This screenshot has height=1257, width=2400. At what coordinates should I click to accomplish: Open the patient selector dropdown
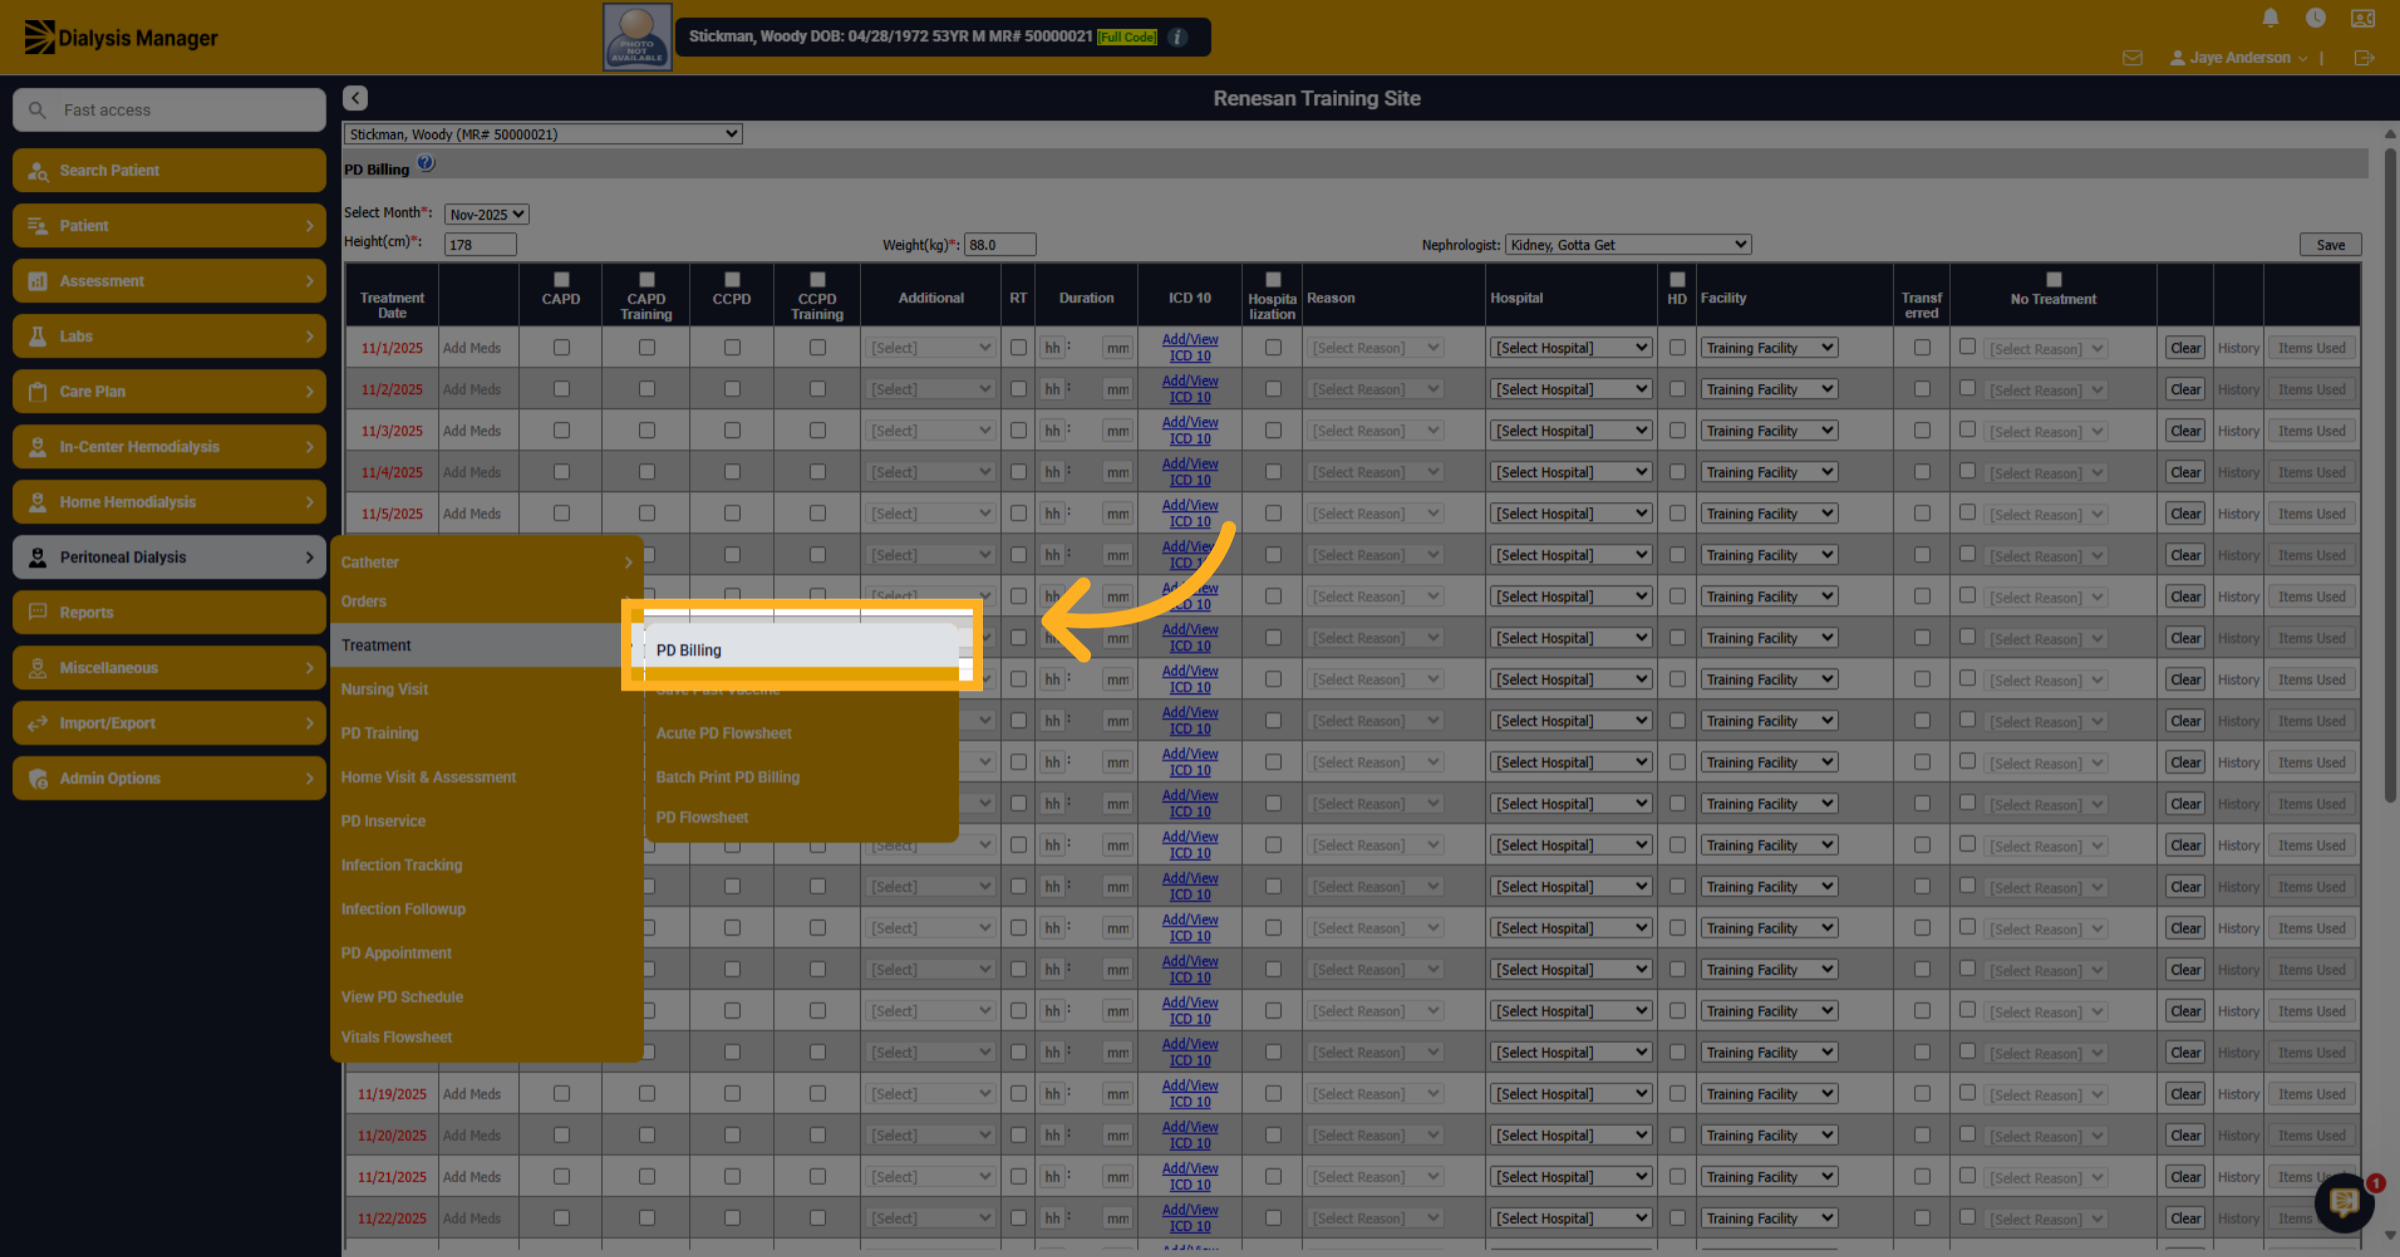pos(543,134)
